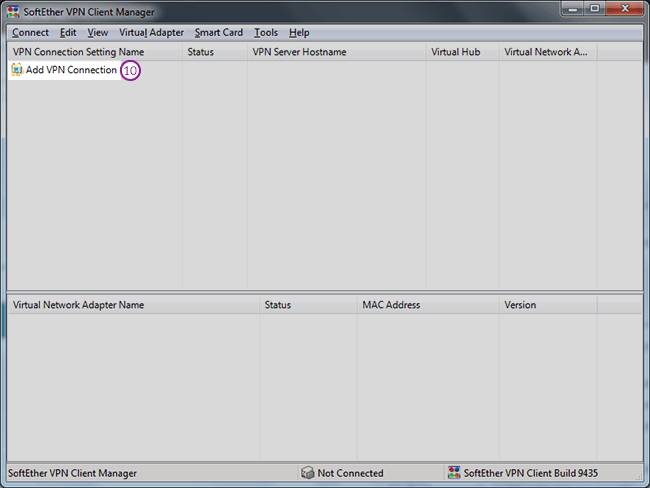Click SoftEther VPN Client Manager status bar text
Screen dimensions: 650x488
73,473
